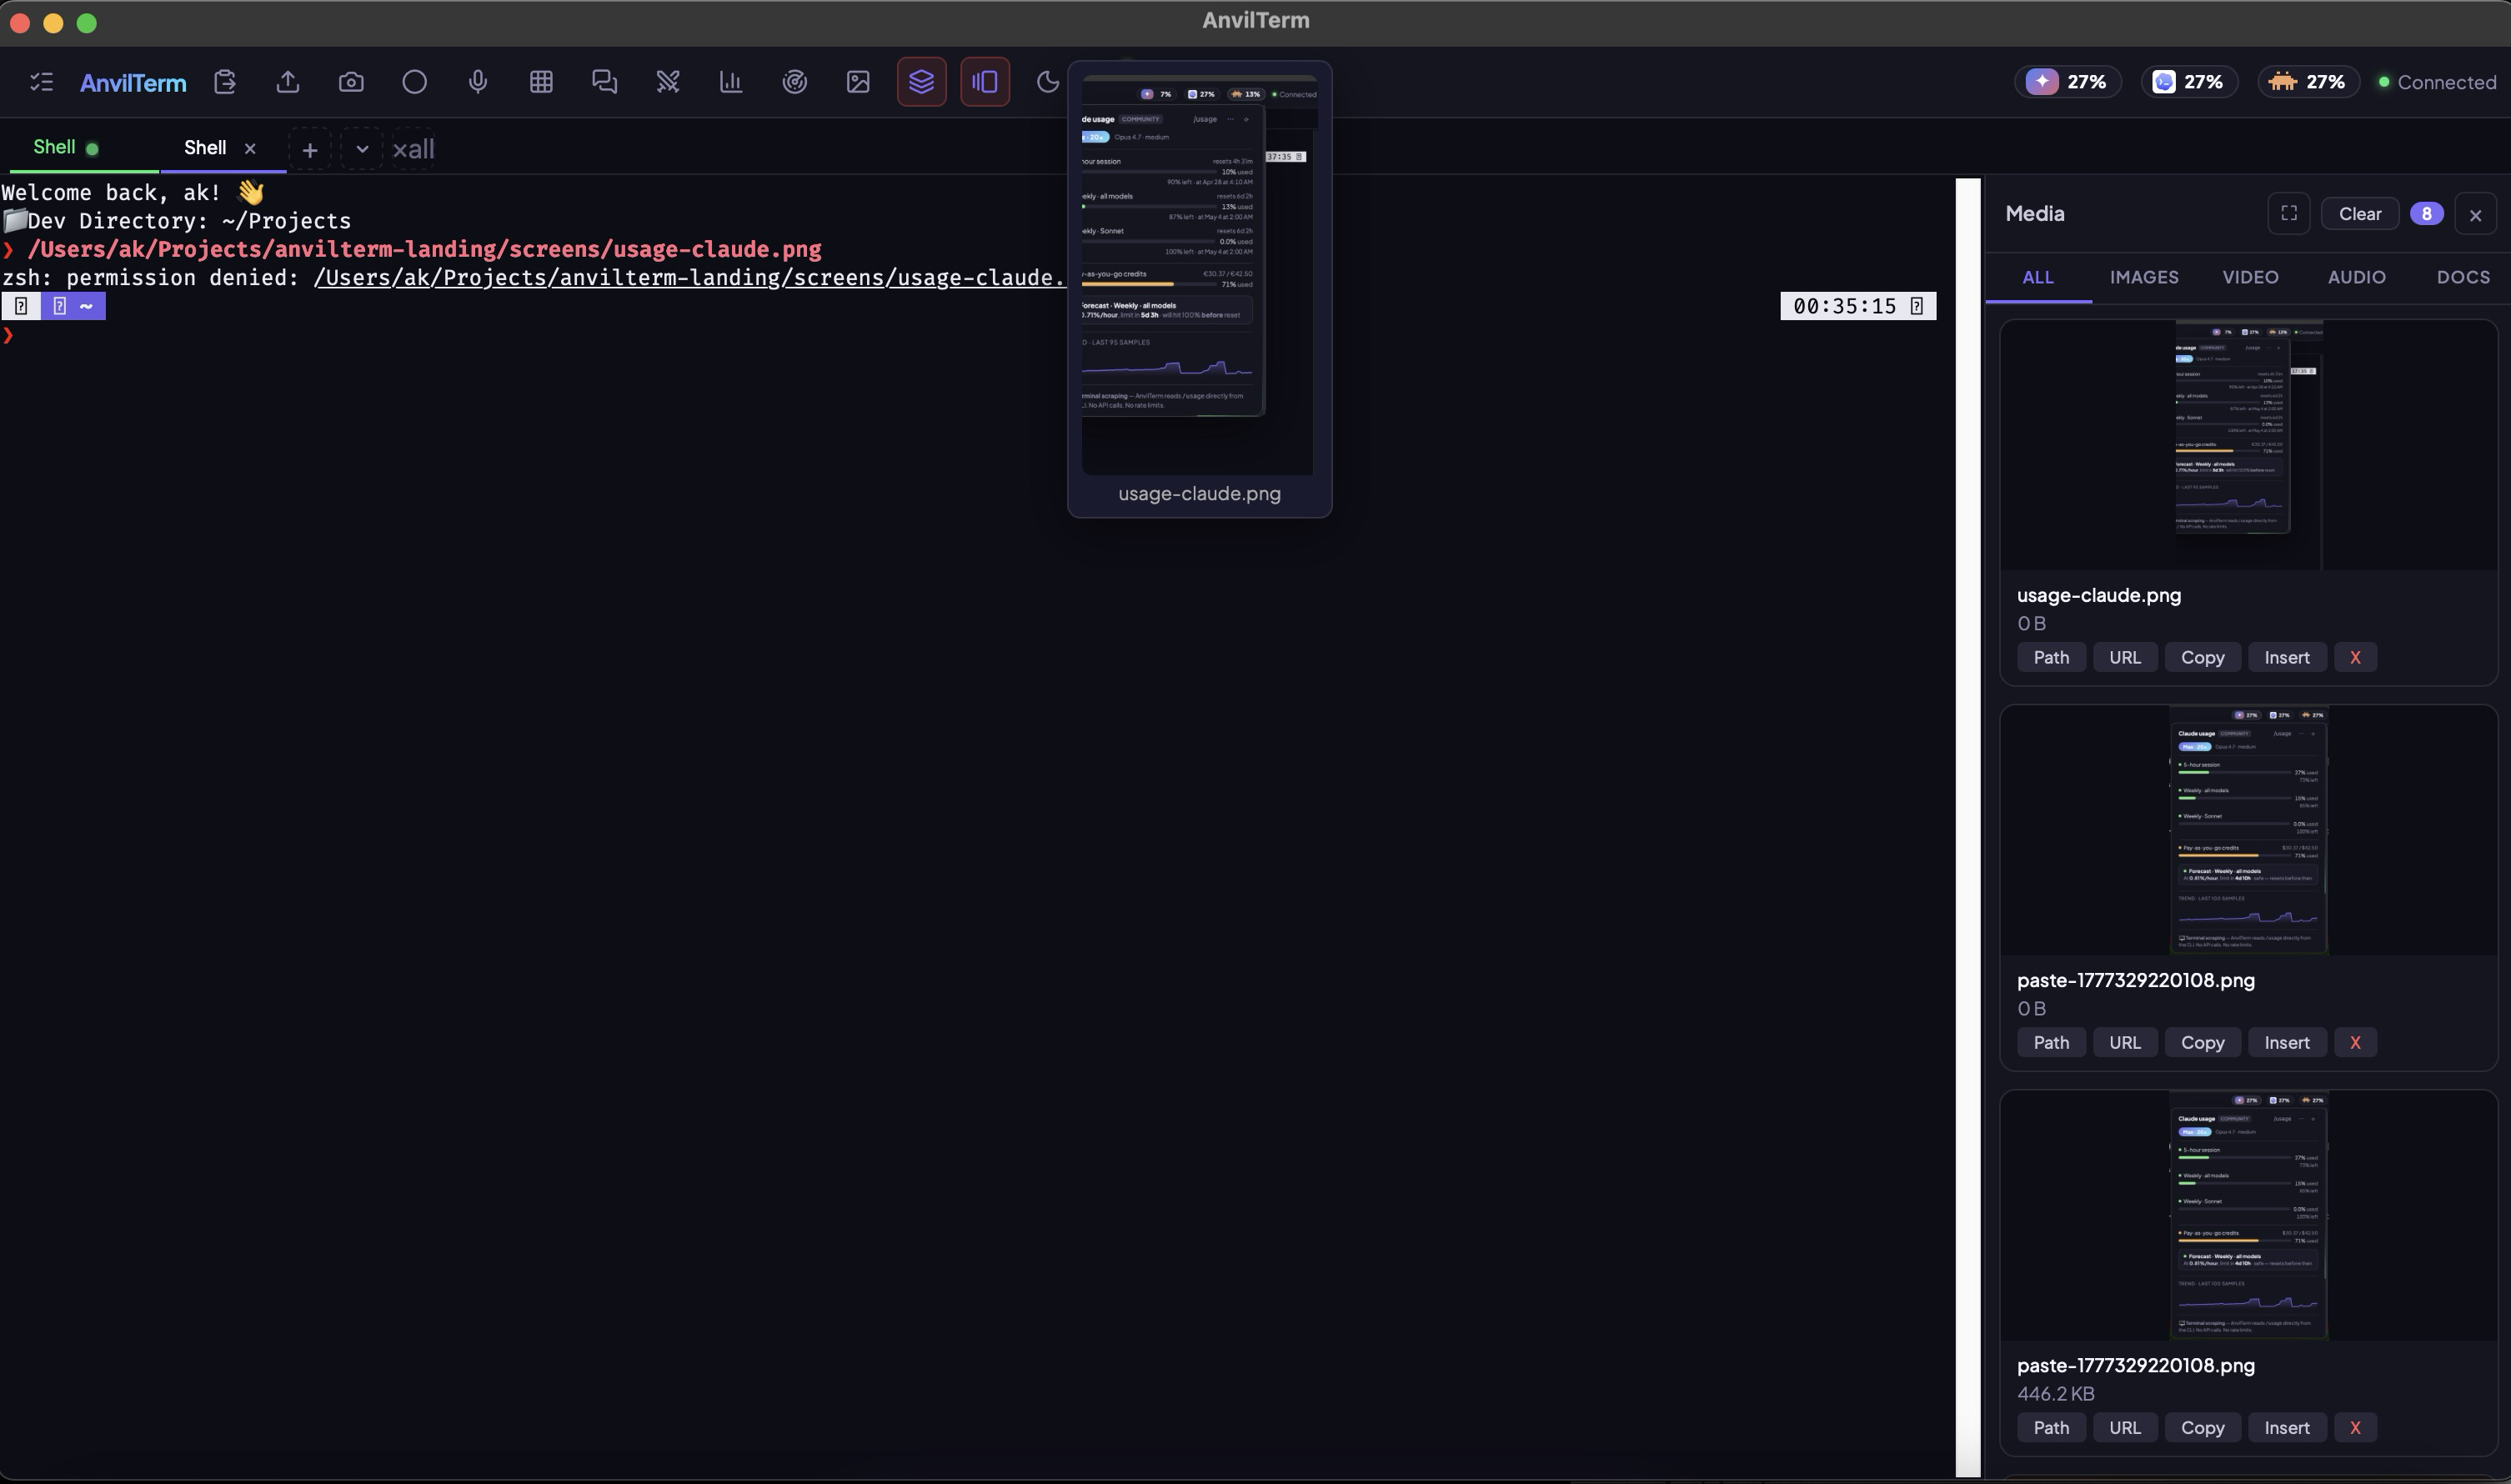Viewport: 2511px width, 1484px height.
Task: Open the microphone recording tool
Action: (x=478, y=82)
